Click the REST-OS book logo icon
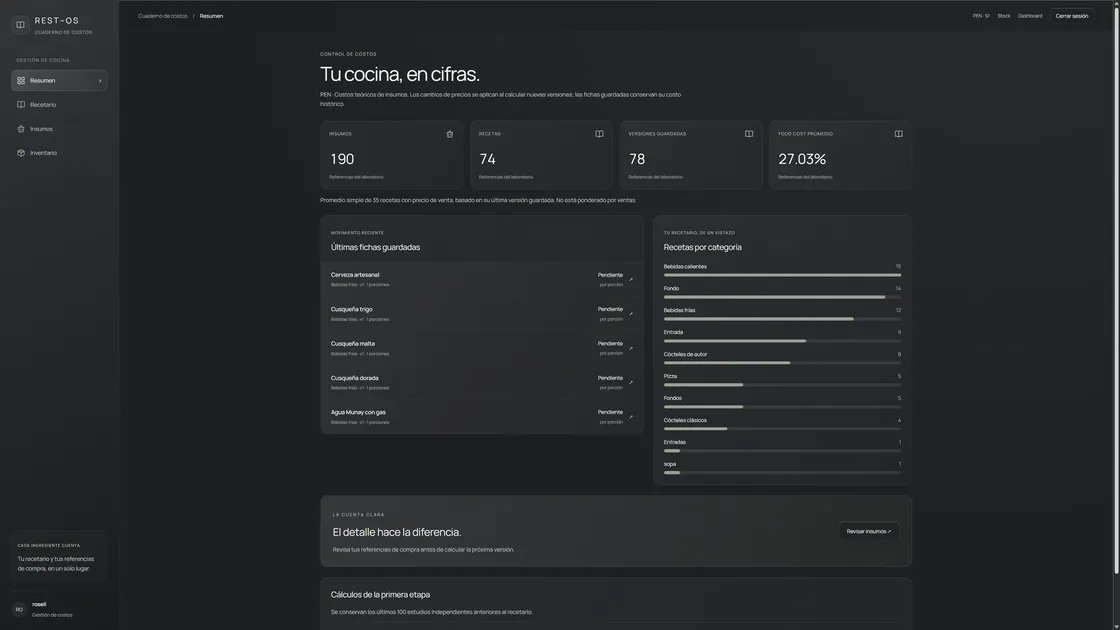The height and width of the screenshot is (630, 1120). pos(21,25)
